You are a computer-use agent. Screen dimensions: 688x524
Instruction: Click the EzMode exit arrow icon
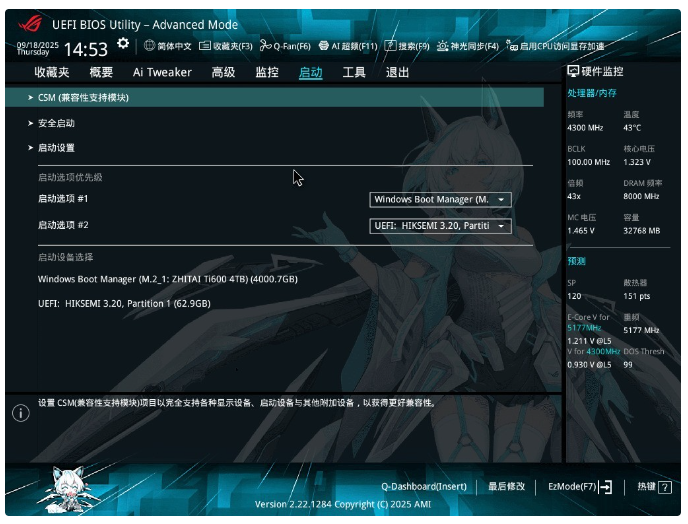click(x=606, y=487)
